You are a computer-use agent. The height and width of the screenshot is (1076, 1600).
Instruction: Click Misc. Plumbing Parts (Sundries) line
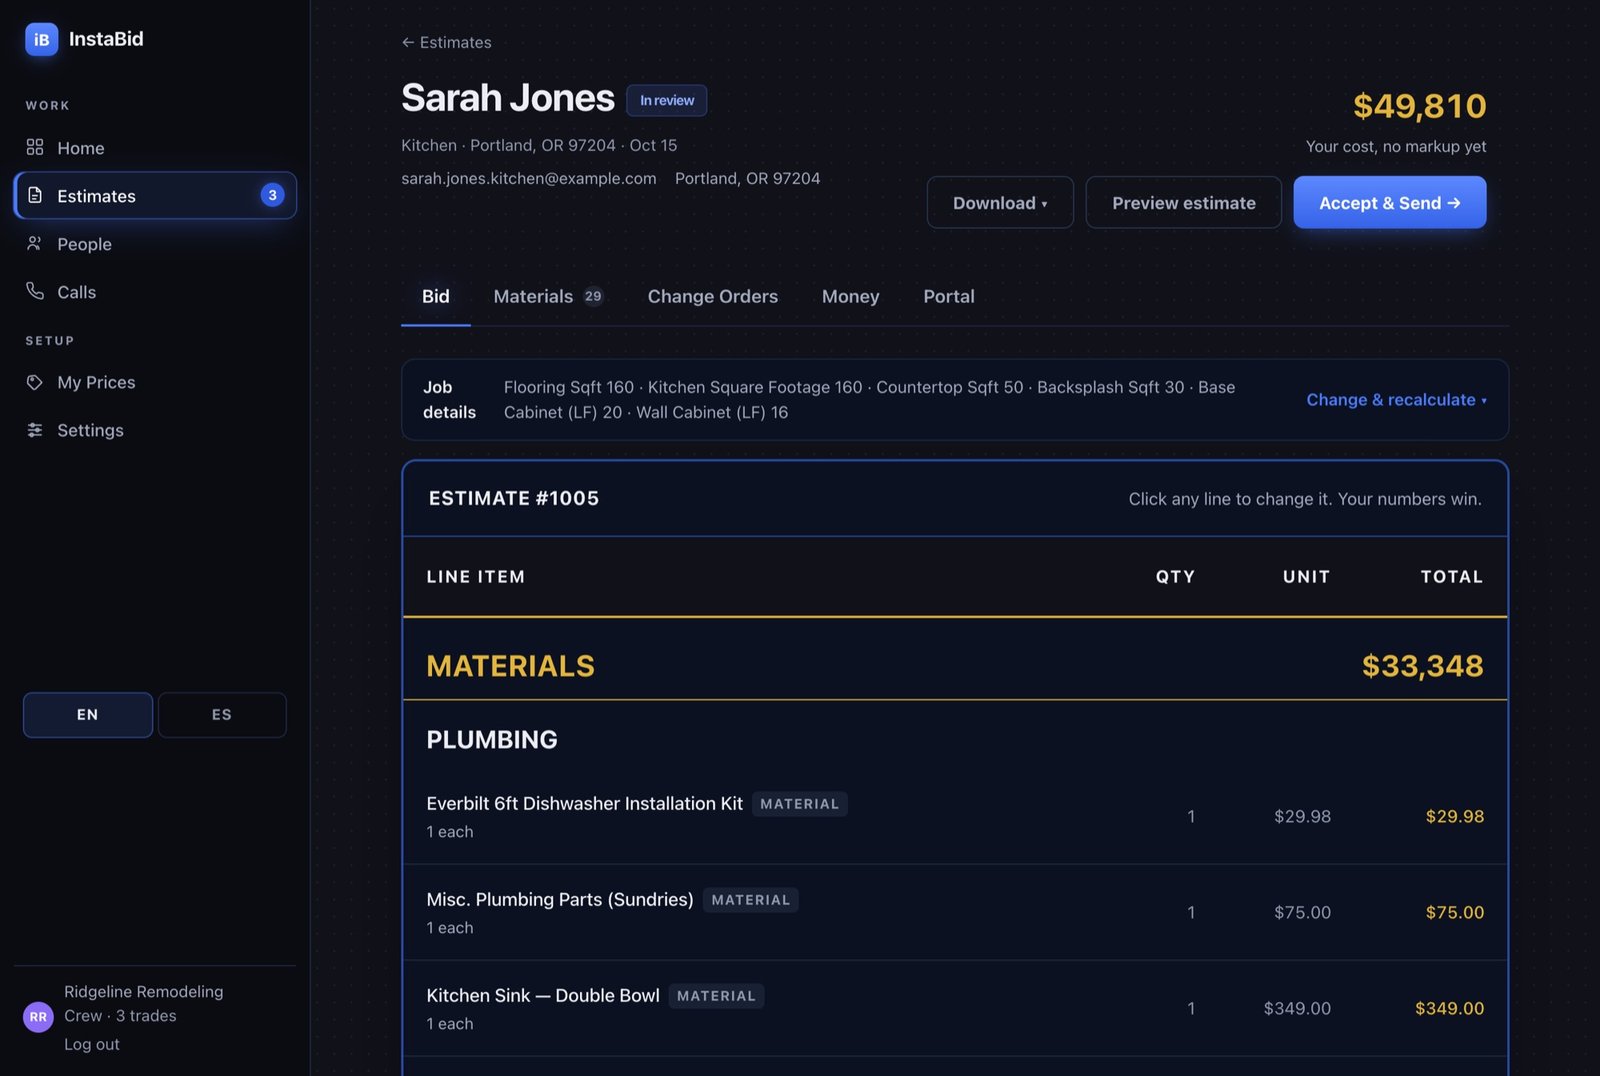click(955, 912)
